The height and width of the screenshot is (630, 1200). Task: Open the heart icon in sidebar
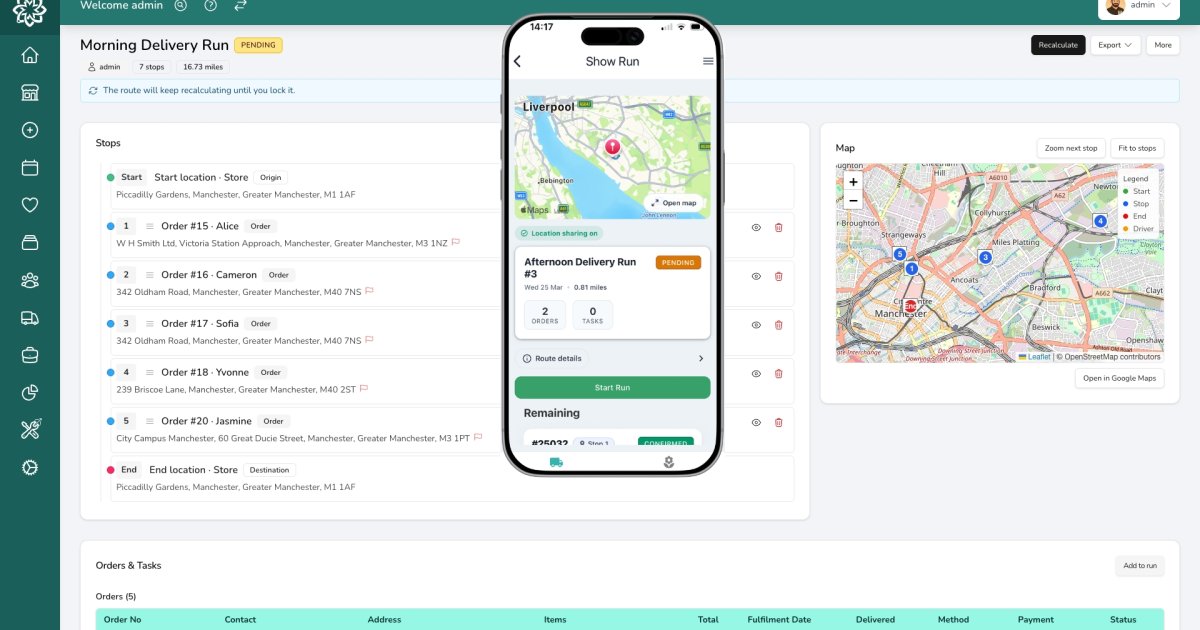tap(30, 205)
